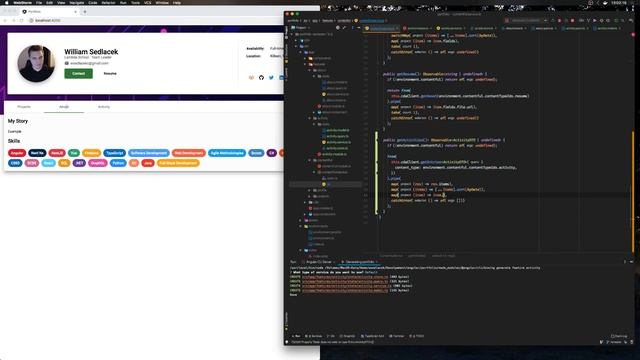
Task: Open the Twitter profile icon
Action: tap(271, 78)
